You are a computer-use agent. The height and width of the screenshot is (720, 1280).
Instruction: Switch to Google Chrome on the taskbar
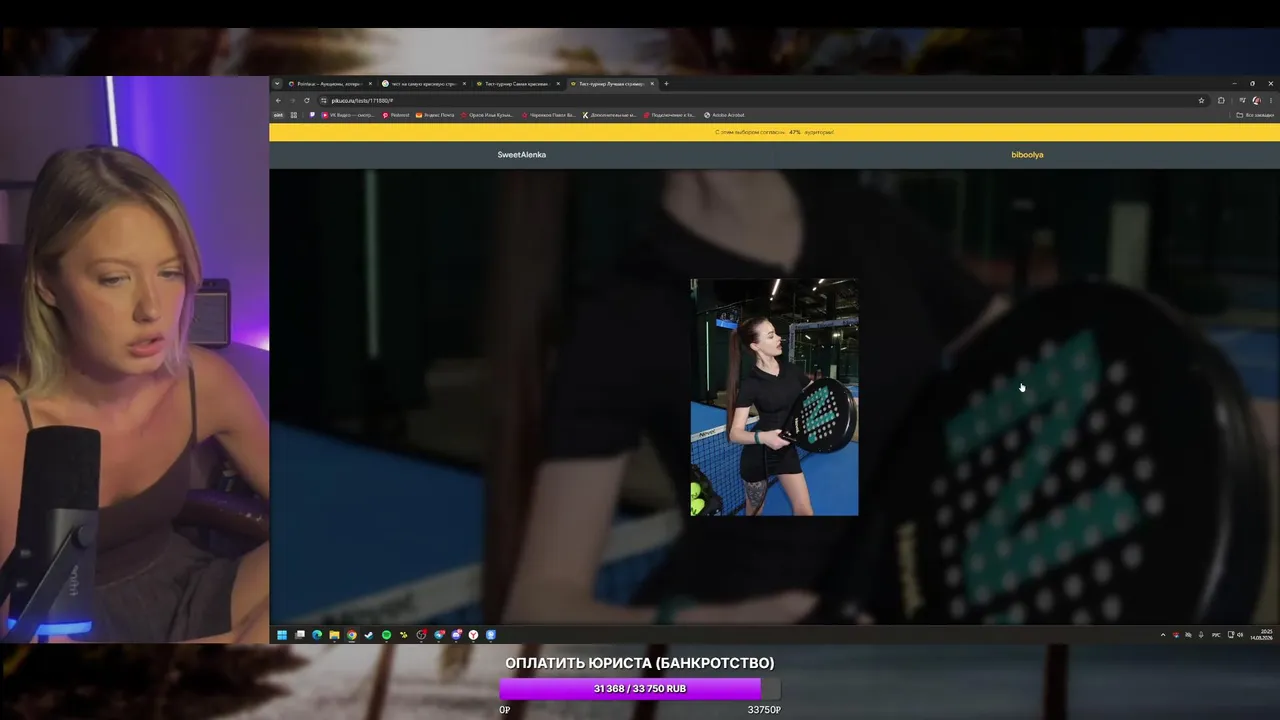pyautogui.click(x=352, y=635)
